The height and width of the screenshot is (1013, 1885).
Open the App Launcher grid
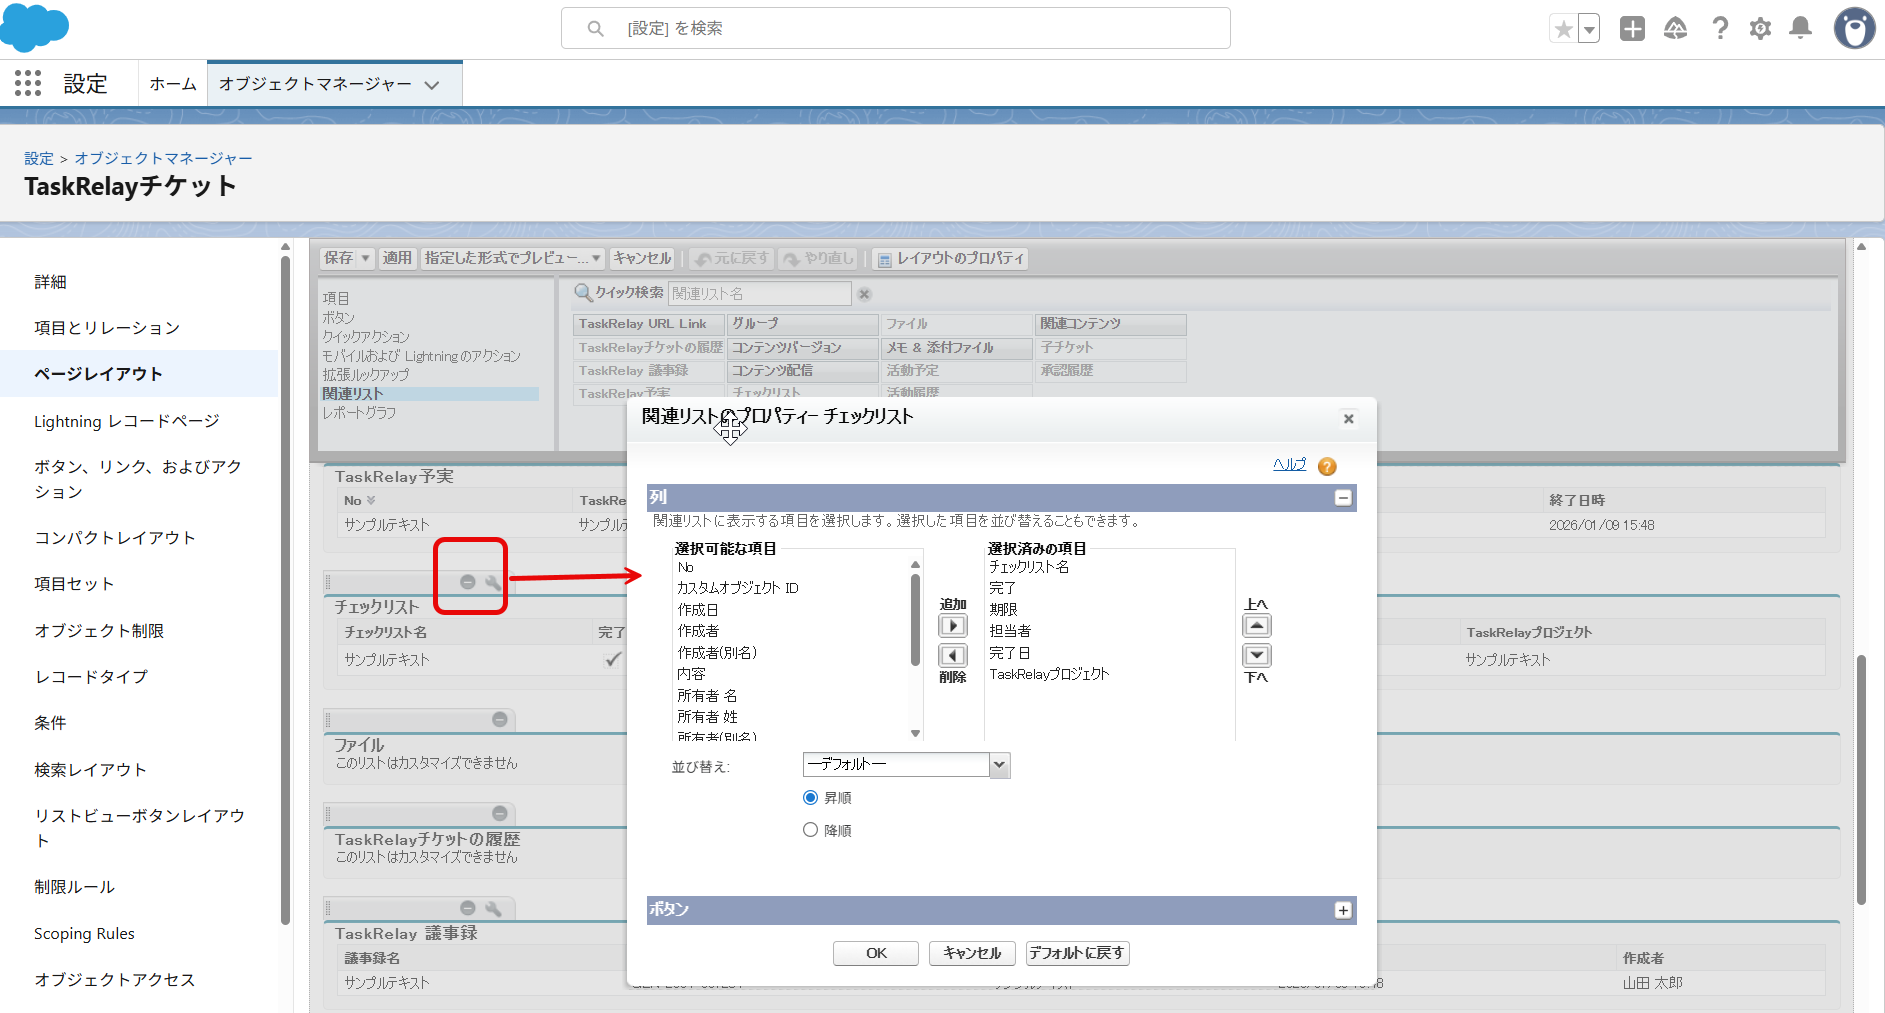tap(28, 83)
